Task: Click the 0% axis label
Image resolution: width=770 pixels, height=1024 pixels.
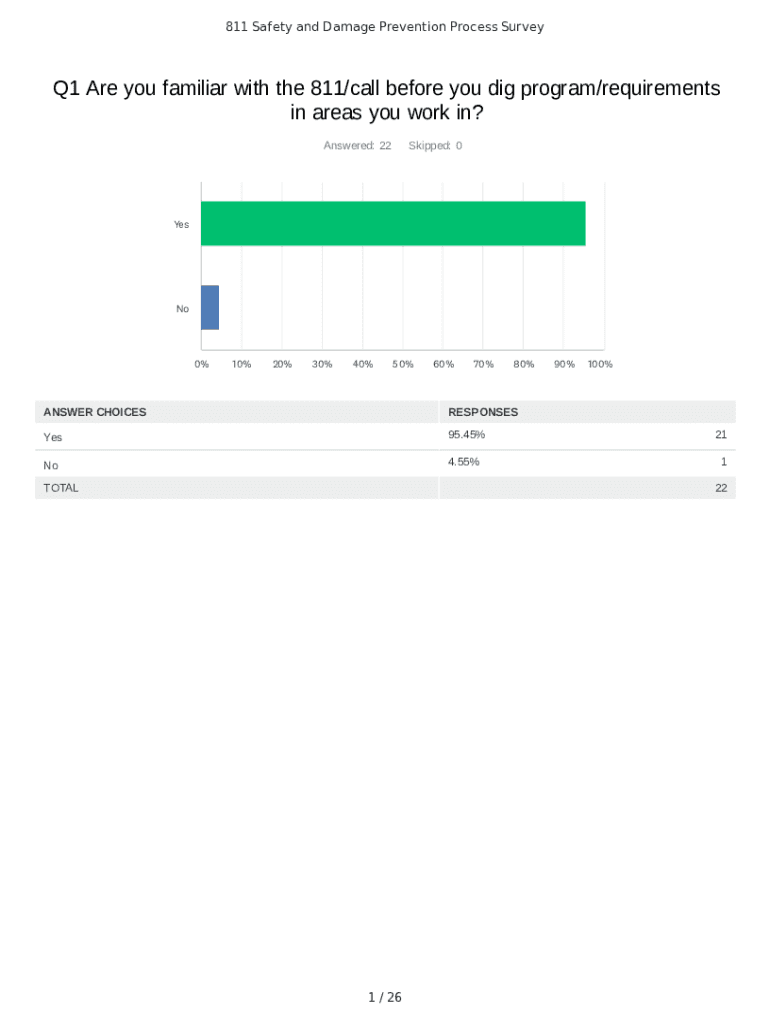Action: pos(202,365)
